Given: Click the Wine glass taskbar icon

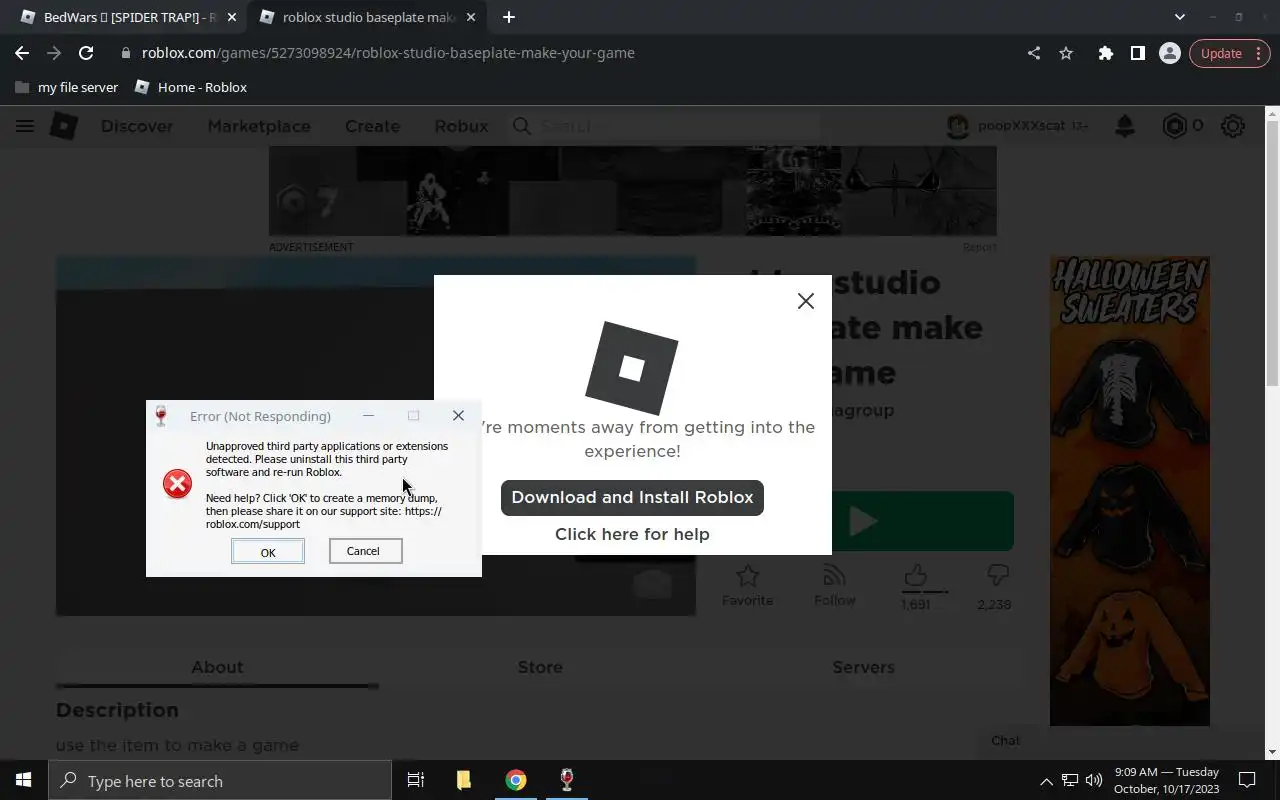Looking at the screenshot, I should coord(566,780).
